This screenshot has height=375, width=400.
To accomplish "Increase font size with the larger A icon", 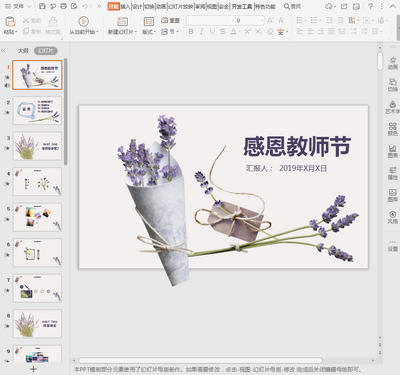I will click(x=270, y=21).
